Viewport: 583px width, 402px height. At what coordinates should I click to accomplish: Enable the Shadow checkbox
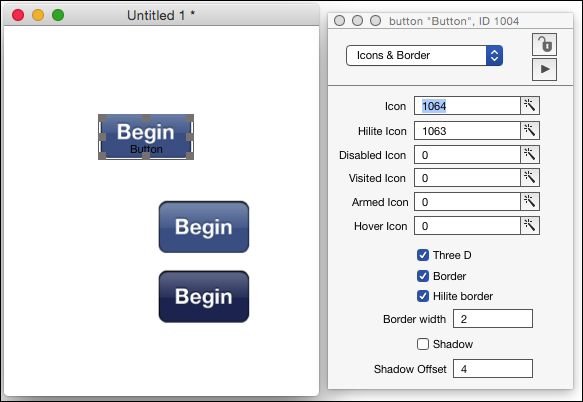423,344
